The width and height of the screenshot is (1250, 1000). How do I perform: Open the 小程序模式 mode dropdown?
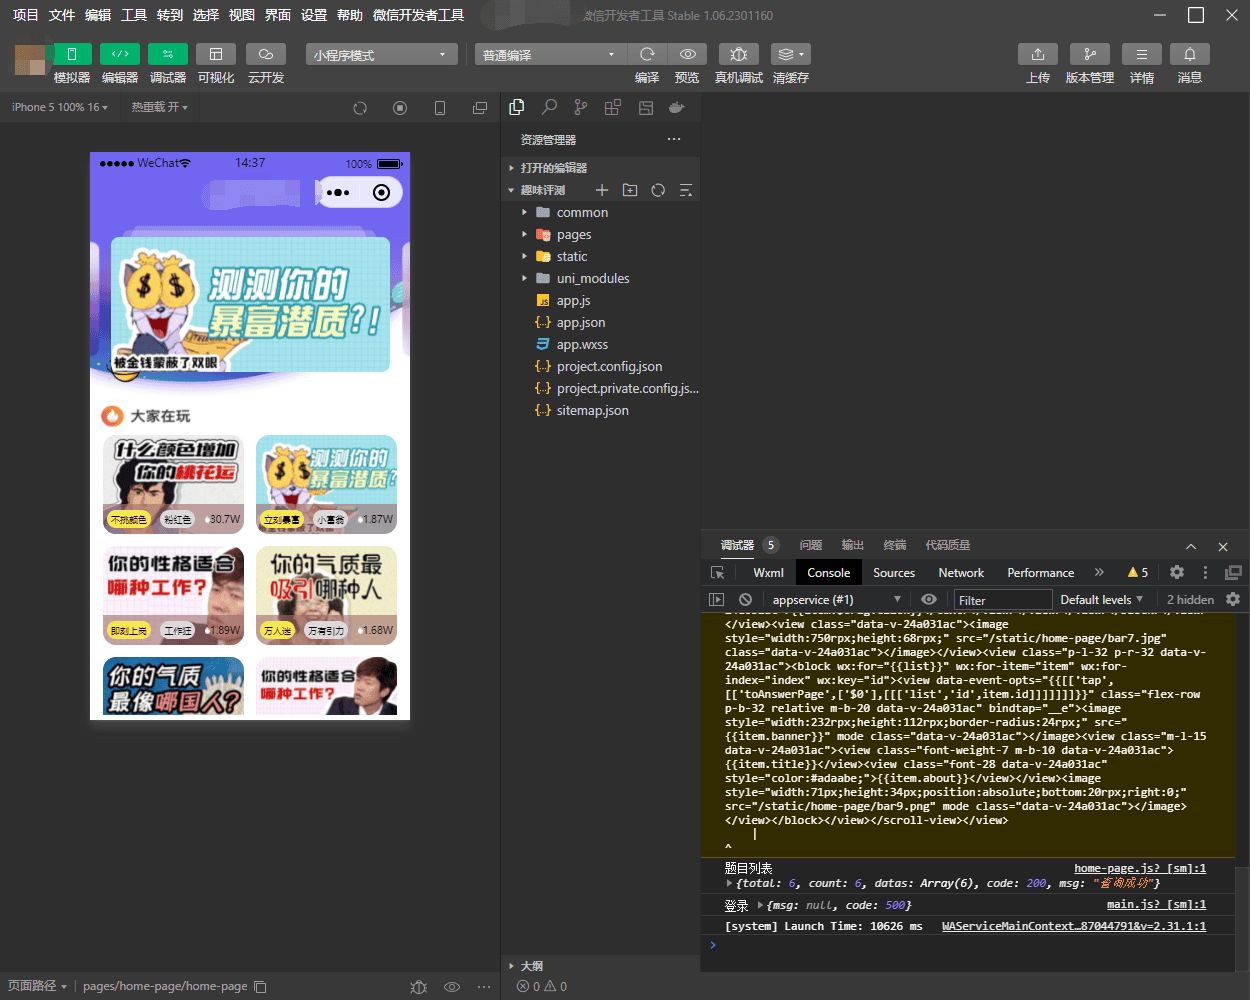pos(381,55)
